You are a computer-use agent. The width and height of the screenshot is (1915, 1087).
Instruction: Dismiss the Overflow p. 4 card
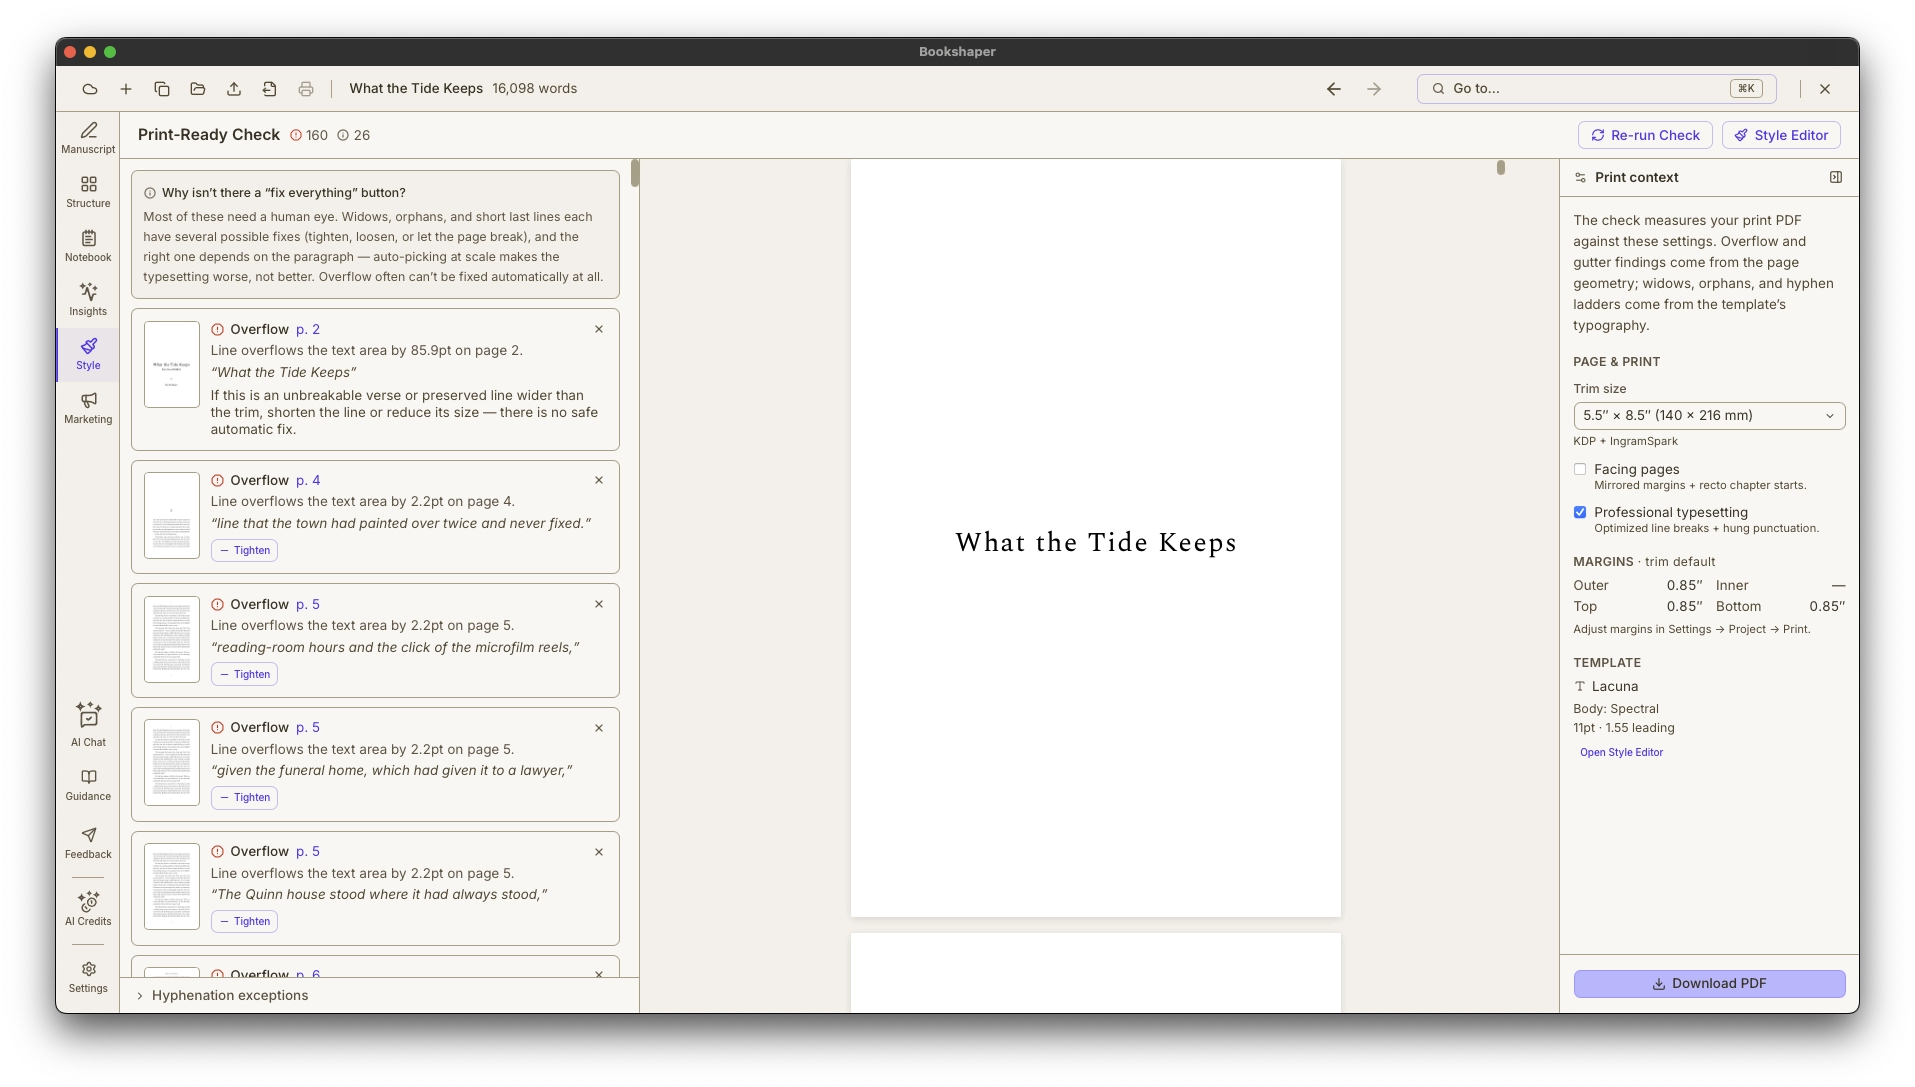coord(599,480)
